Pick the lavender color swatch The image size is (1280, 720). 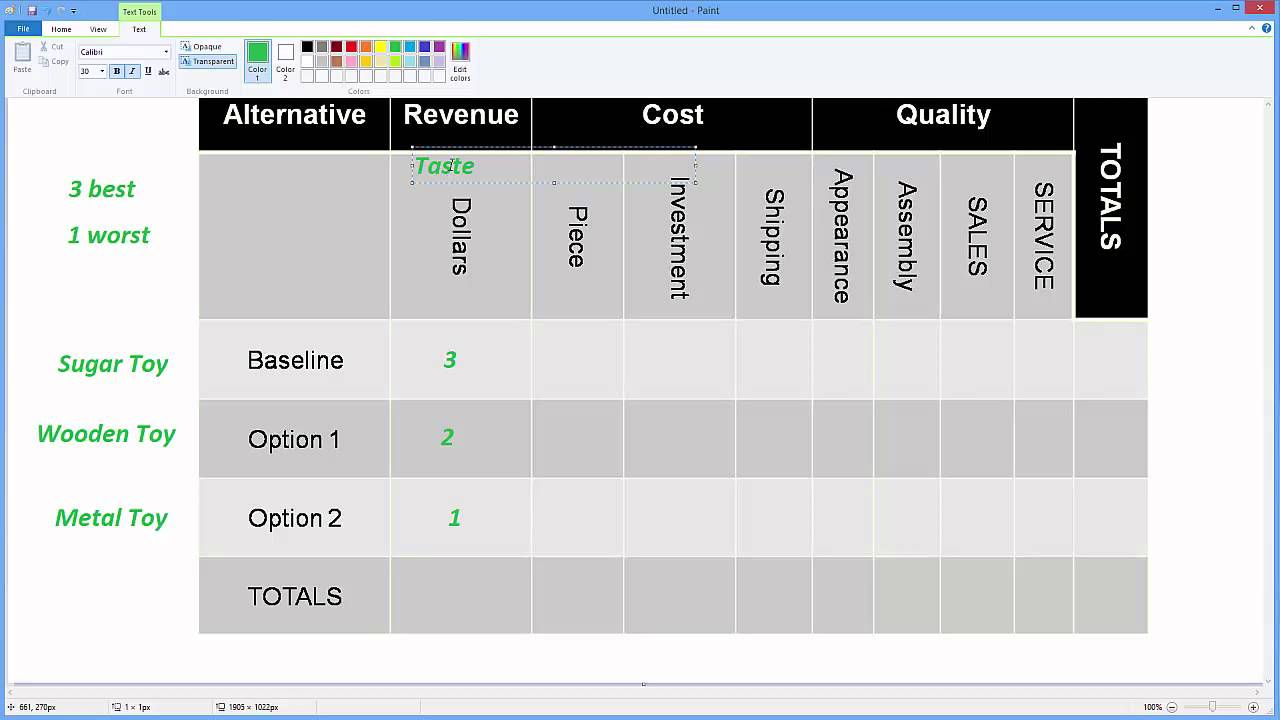click(439, 61)
